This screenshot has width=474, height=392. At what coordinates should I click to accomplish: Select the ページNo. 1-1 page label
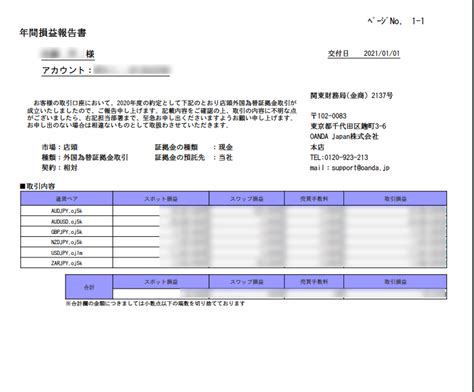tap(396, 21)
